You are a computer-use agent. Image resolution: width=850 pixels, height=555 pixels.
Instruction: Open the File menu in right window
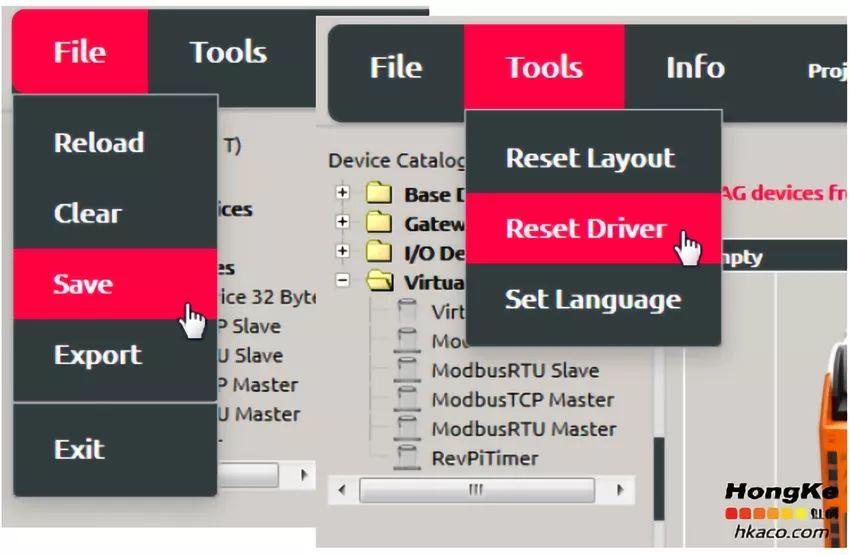[x=396, y=67]
